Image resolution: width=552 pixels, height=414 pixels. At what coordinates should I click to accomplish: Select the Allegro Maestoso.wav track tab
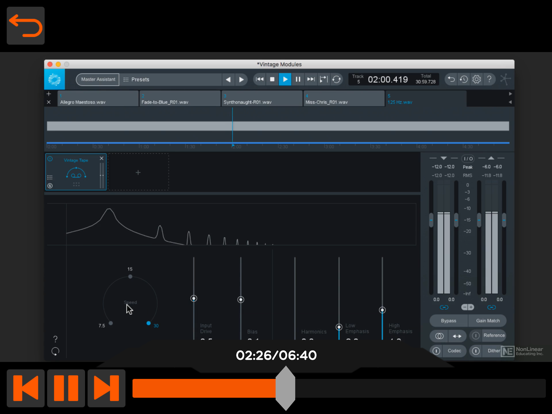[x=98, y=98]
